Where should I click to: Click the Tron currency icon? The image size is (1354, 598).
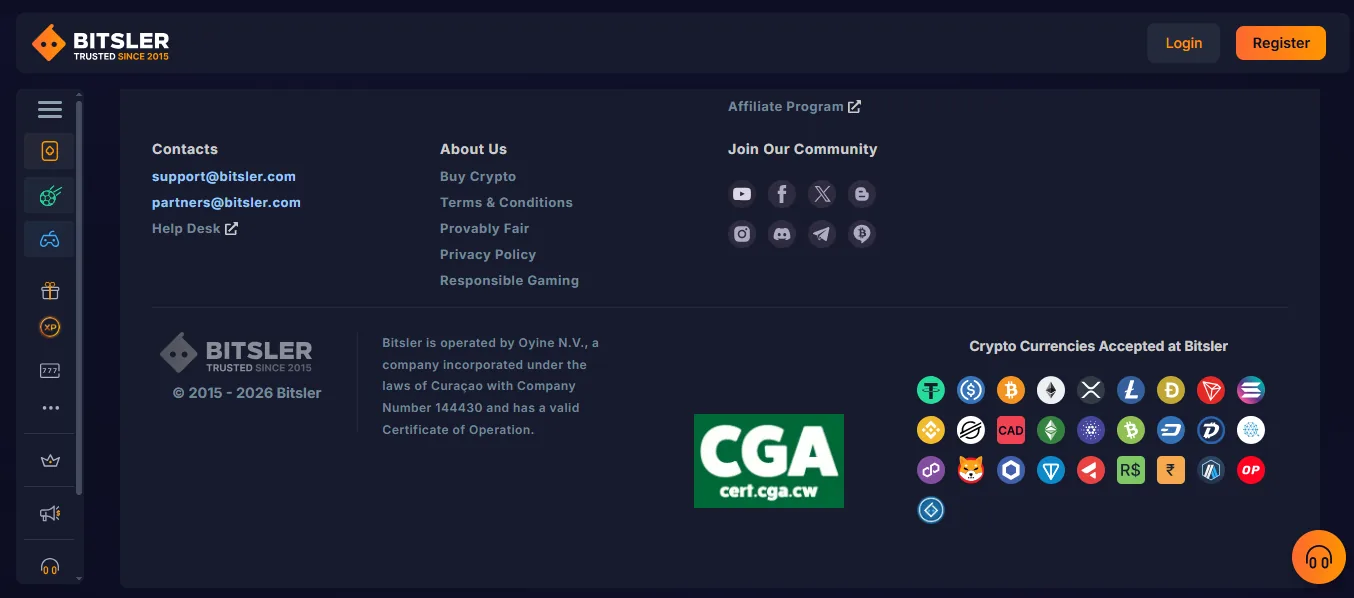(1211, 390)
